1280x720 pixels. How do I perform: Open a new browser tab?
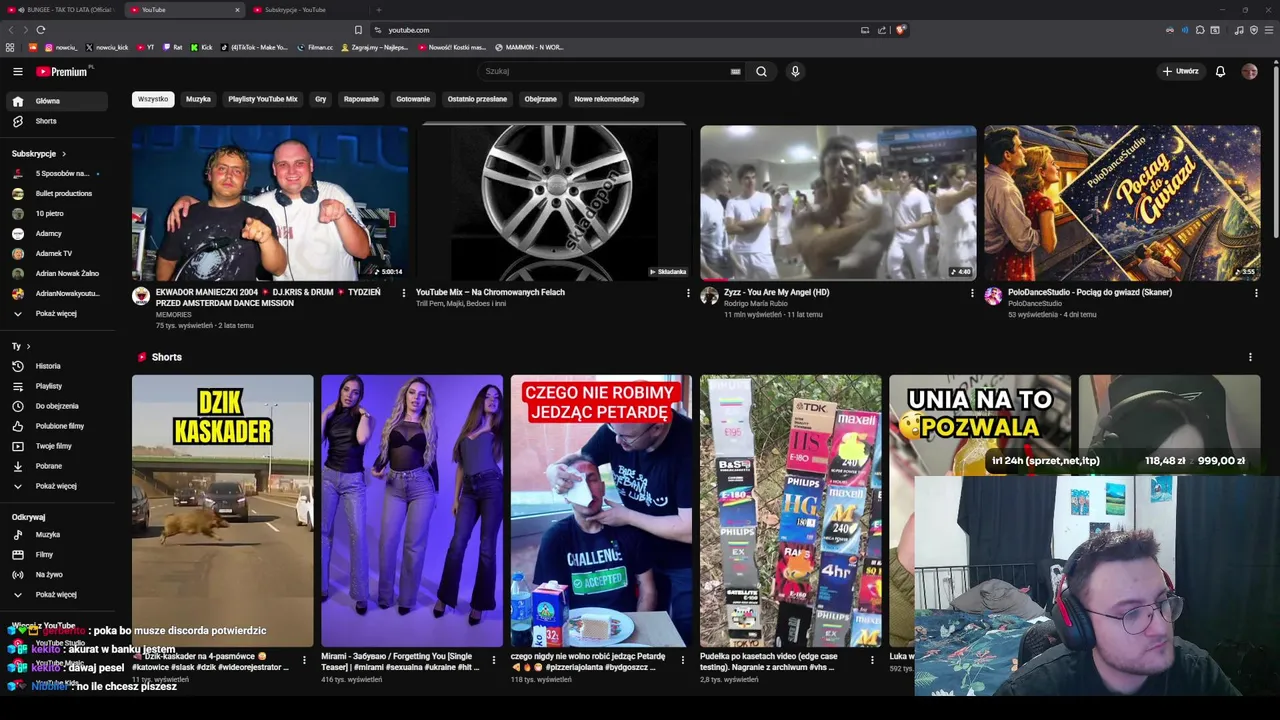click(x=378, y=10)
